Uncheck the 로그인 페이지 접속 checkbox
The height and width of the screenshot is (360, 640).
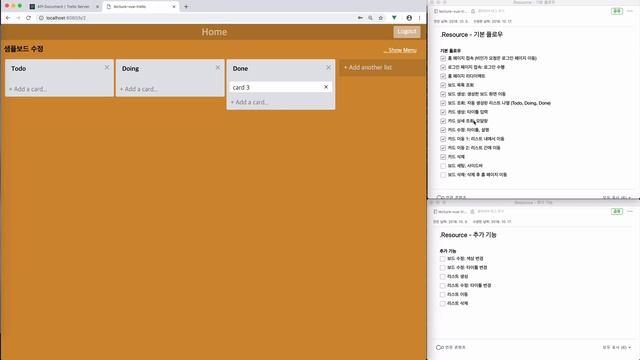click(x=443, y=67)
